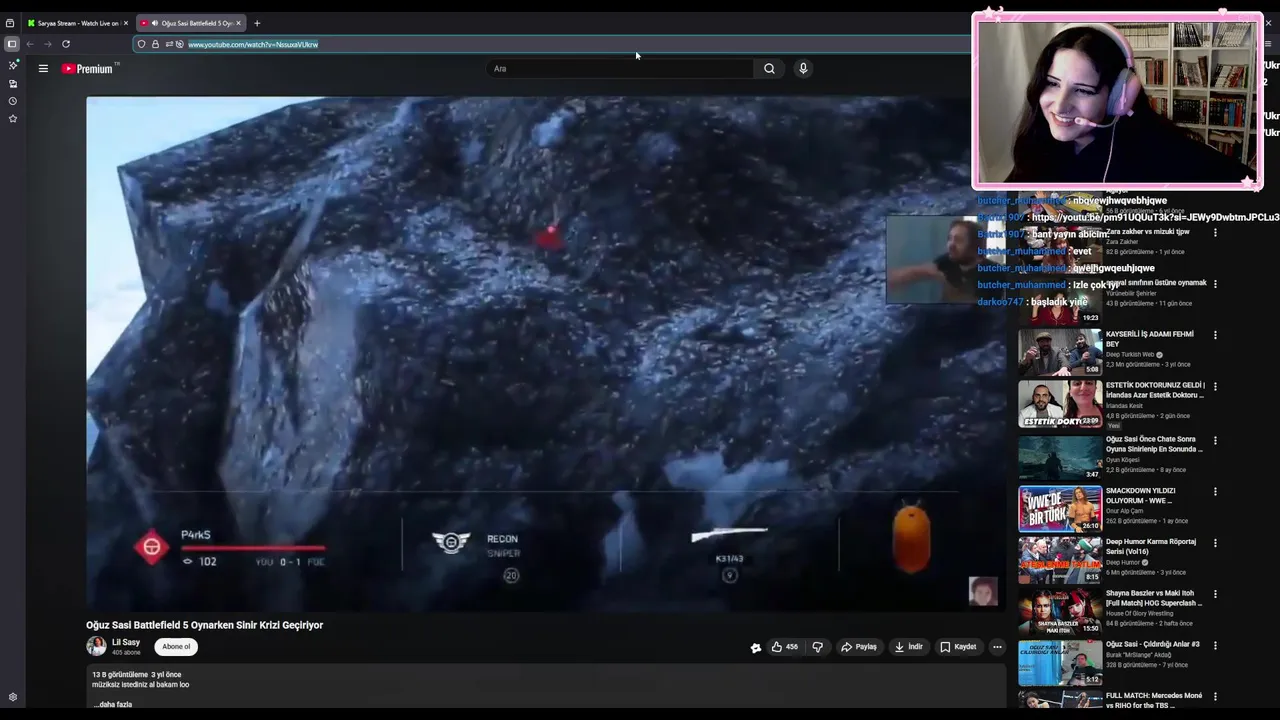This screenshot has height=720, width=1280.
Task: Open options menu for 'ESTETİK DOKTORUNUZ GELDİ' video
Action: (x=1215, y=387)
